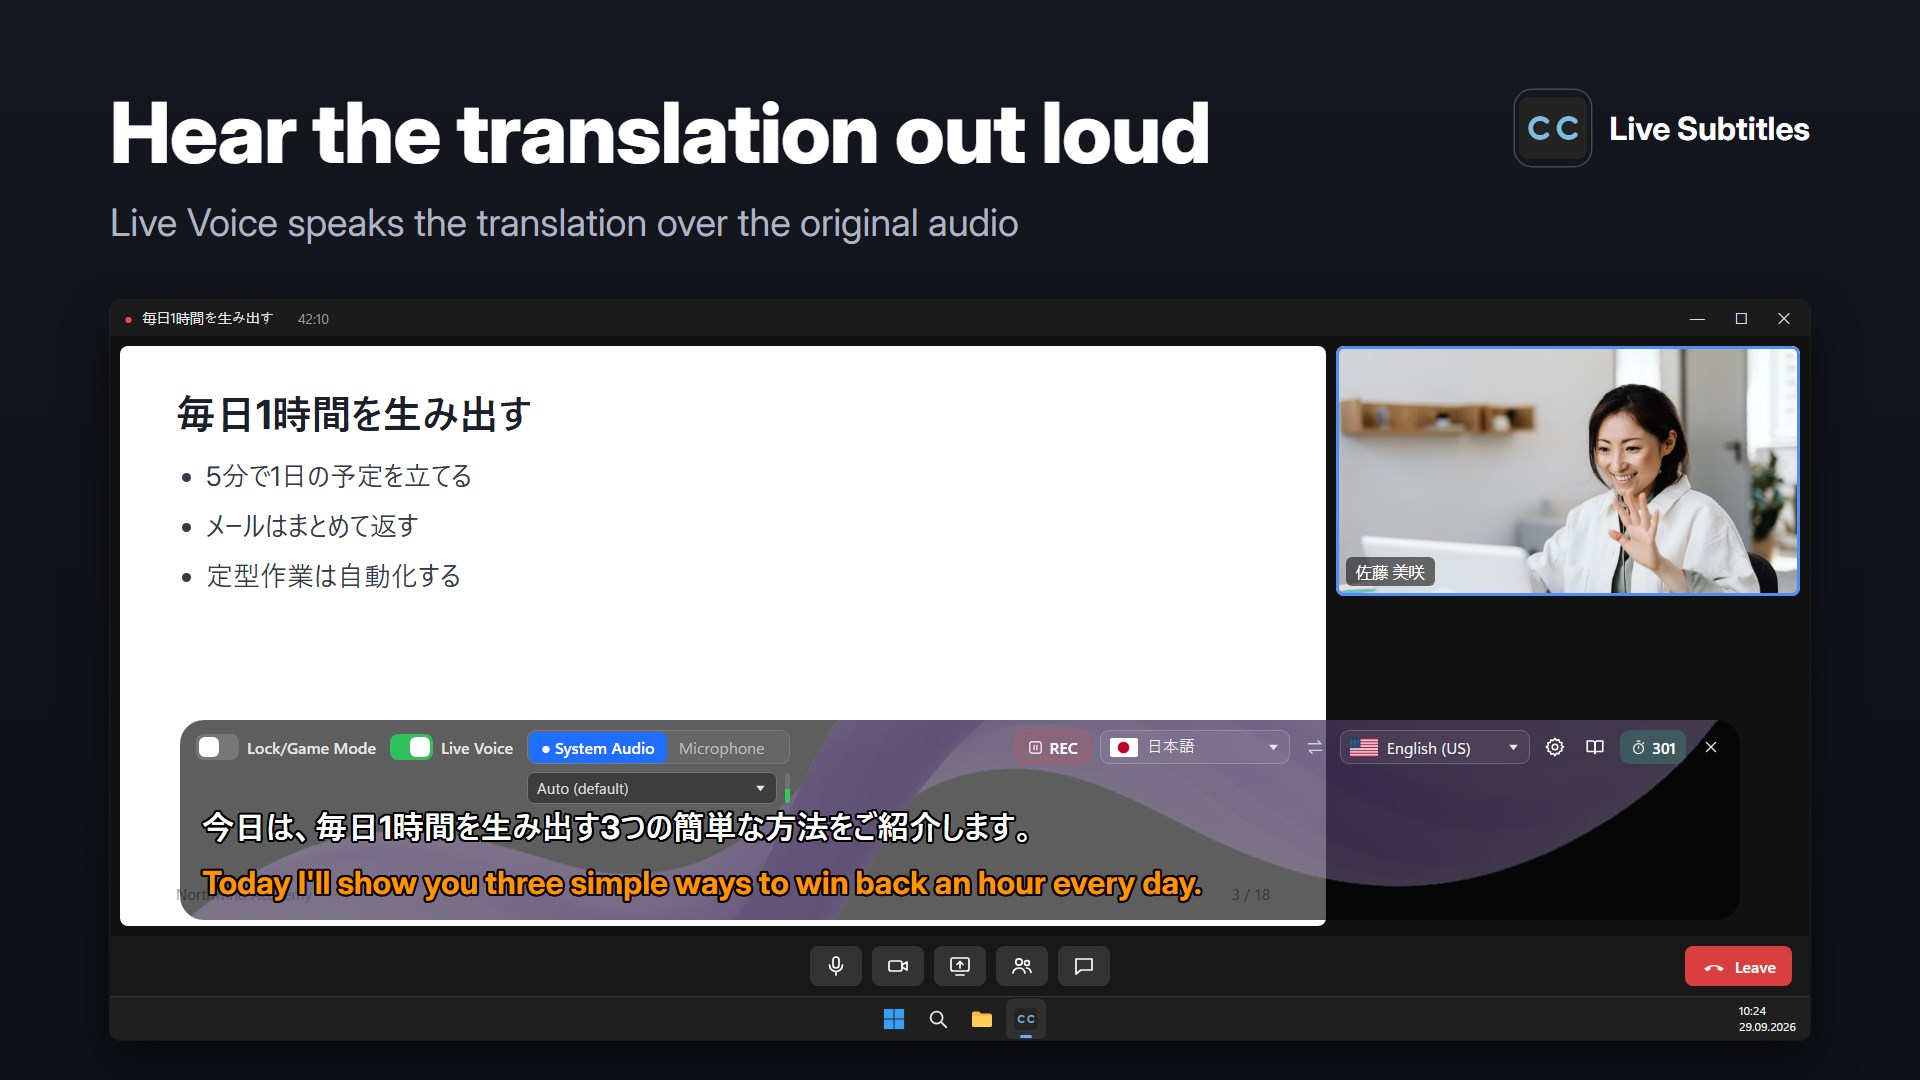
Task: Click bullet メールはまとめて返す
Action: pyautogui.click(x=312, y=526)
